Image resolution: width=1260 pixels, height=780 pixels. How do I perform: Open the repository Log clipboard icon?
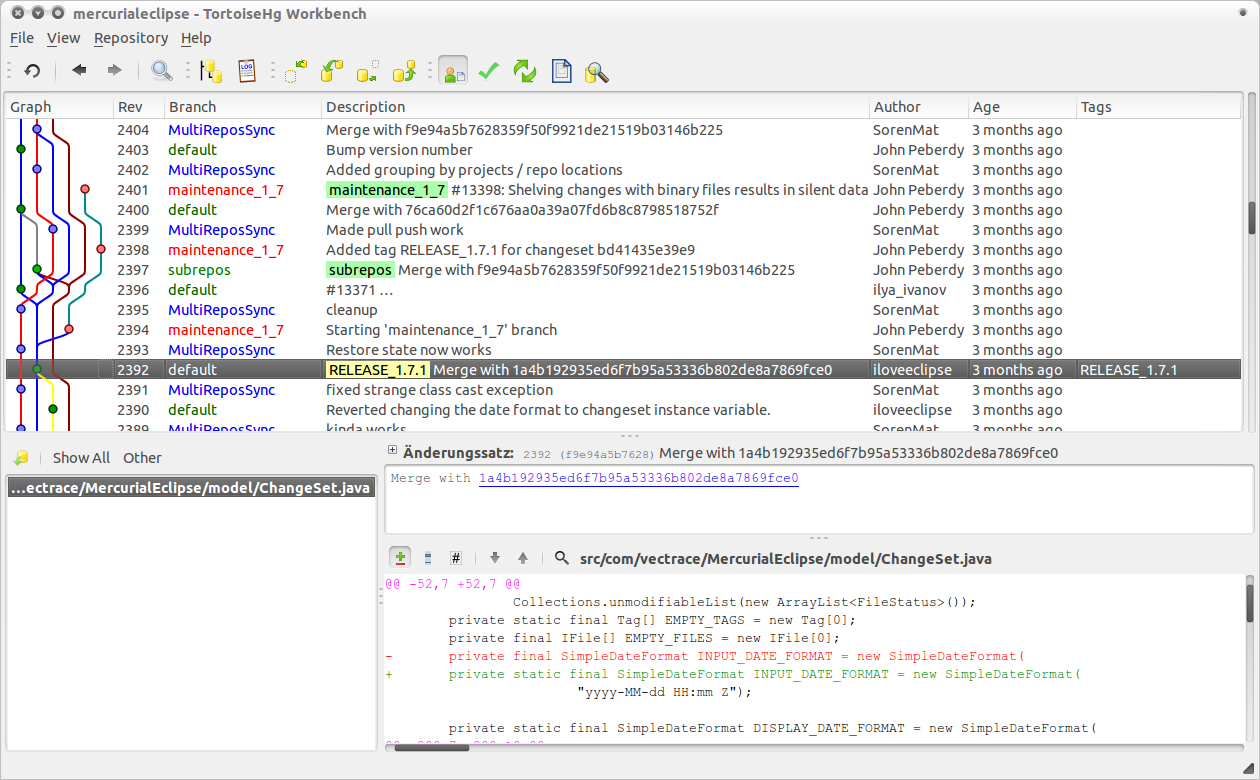[246, 71]
